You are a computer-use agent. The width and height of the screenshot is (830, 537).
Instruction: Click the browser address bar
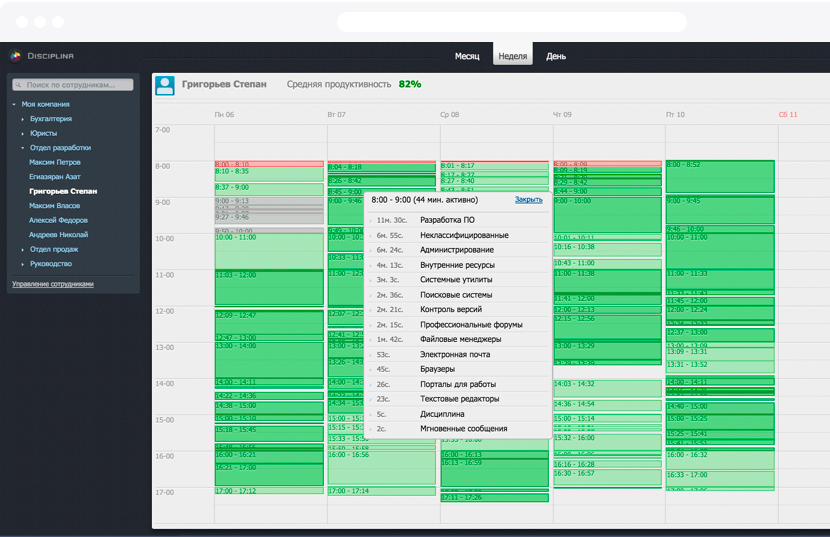tap(512, 22)
